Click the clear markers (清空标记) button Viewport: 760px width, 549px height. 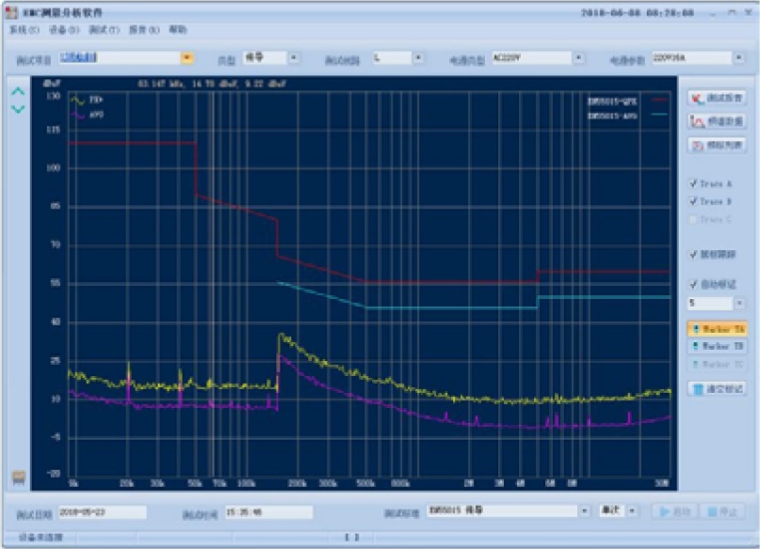717,389
